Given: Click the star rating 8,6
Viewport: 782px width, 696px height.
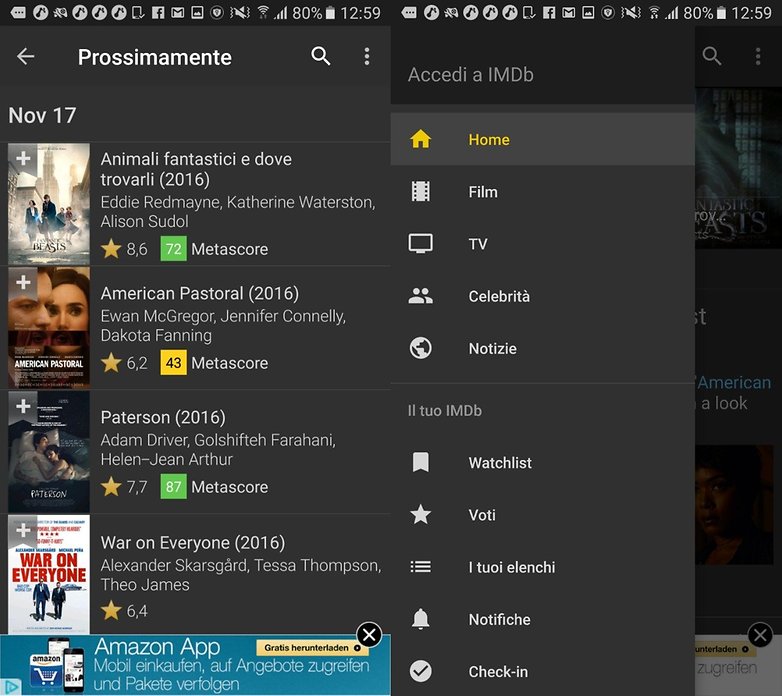Looking at the screenshot, I should click(x=124, y=248).
